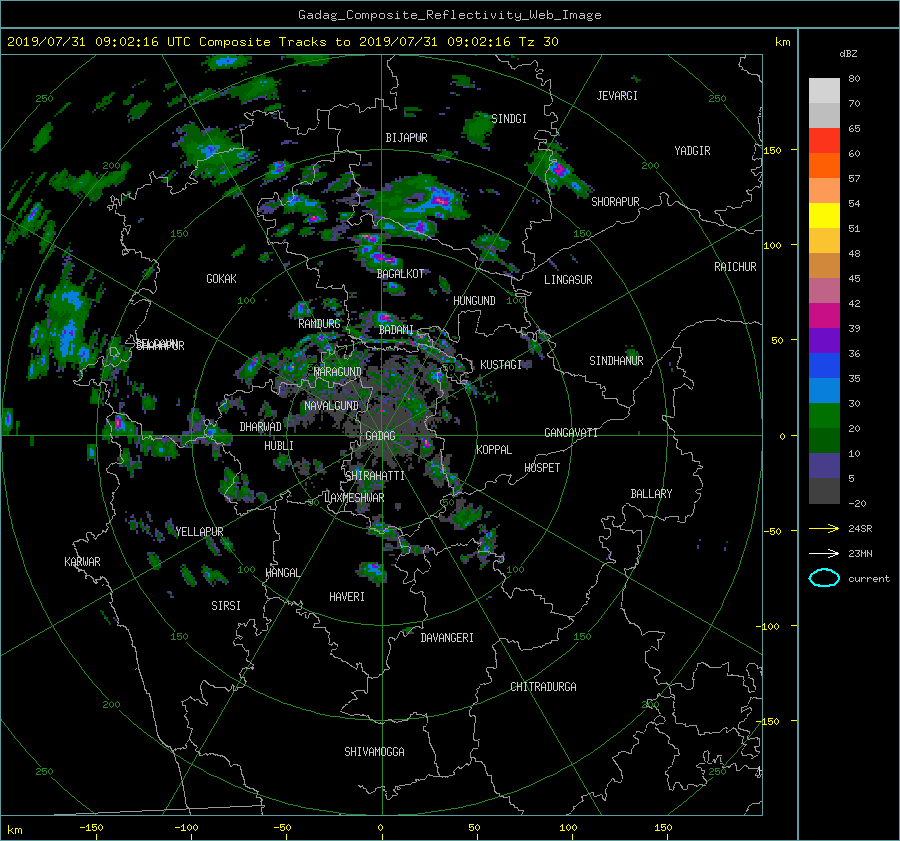Select the brown 45-48 dBZ color band
The image size is (900, 841).
824,266
